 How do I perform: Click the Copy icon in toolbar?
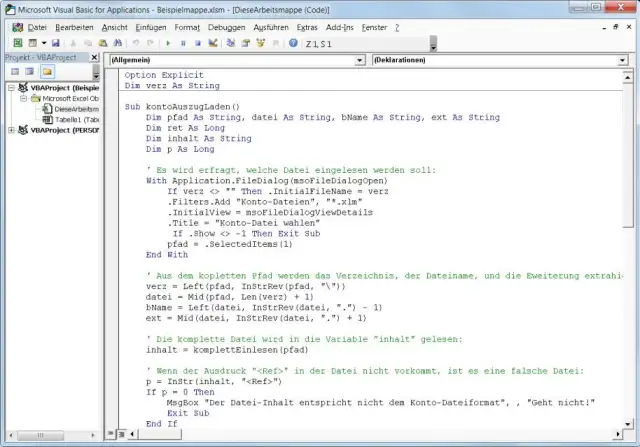(x=88, y=43)
